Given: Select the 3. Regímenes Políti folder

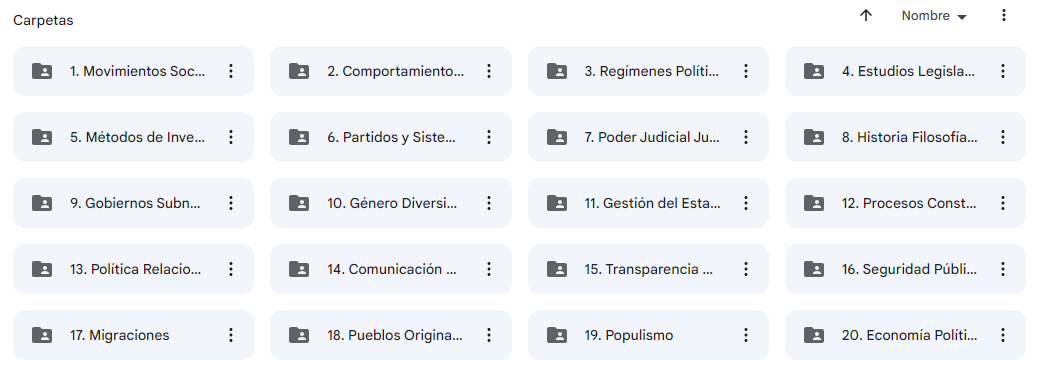Looking at the screenshot, I should 648,71.
